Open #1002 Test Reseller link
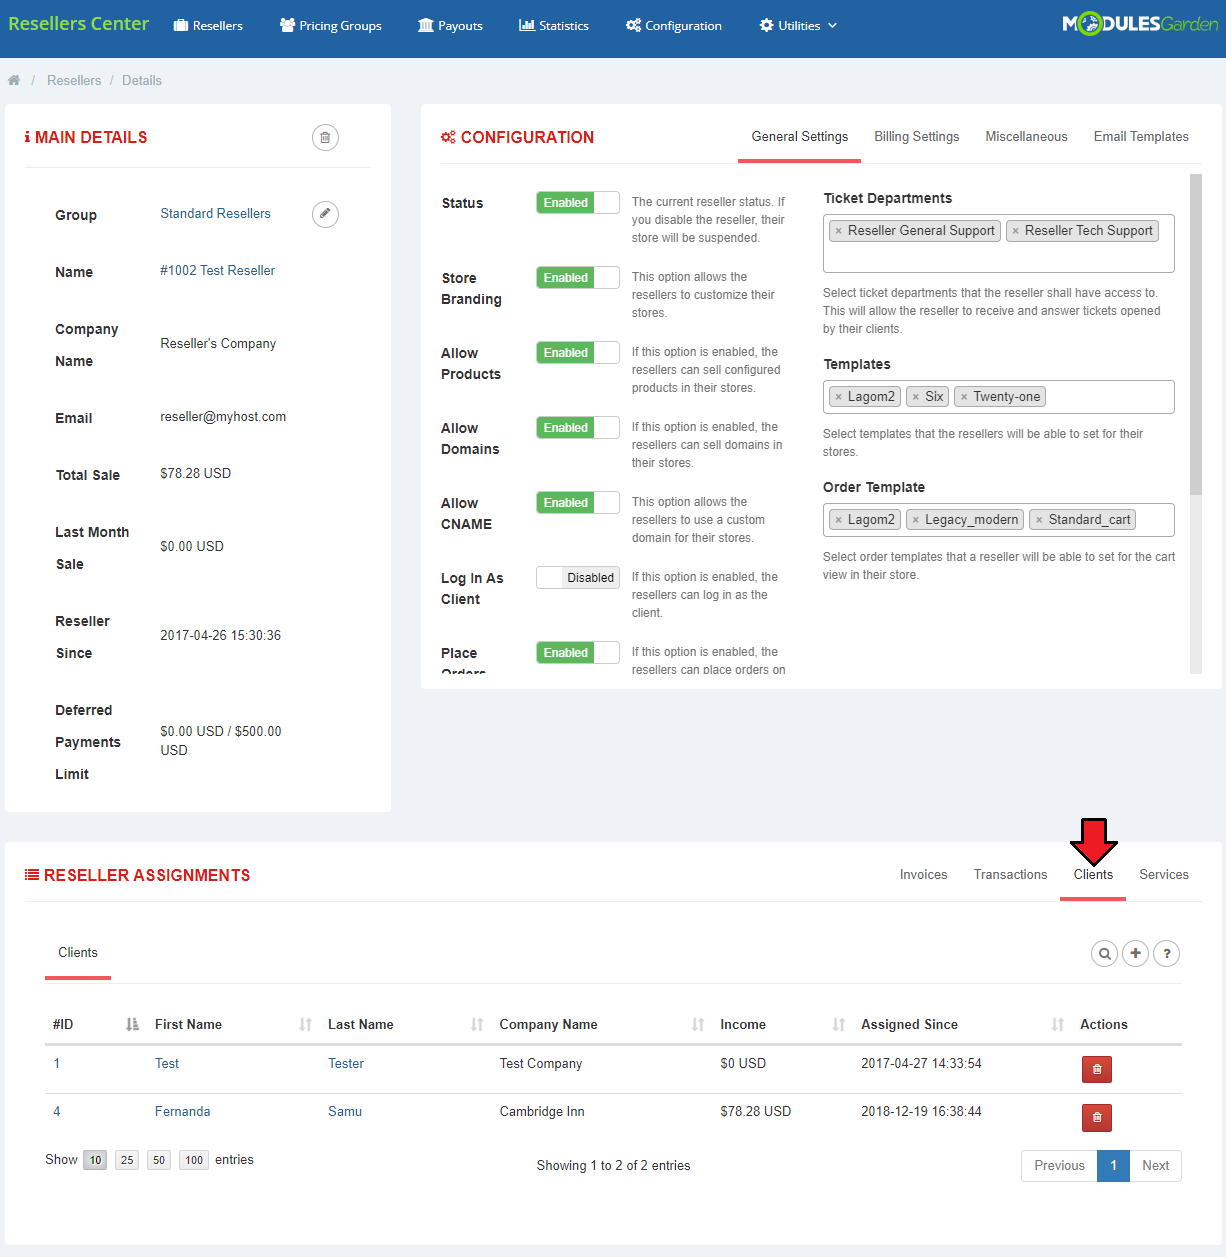The height and width of the screenshot is (1257, 1226). pyautogui.click(x=217, y=271)
